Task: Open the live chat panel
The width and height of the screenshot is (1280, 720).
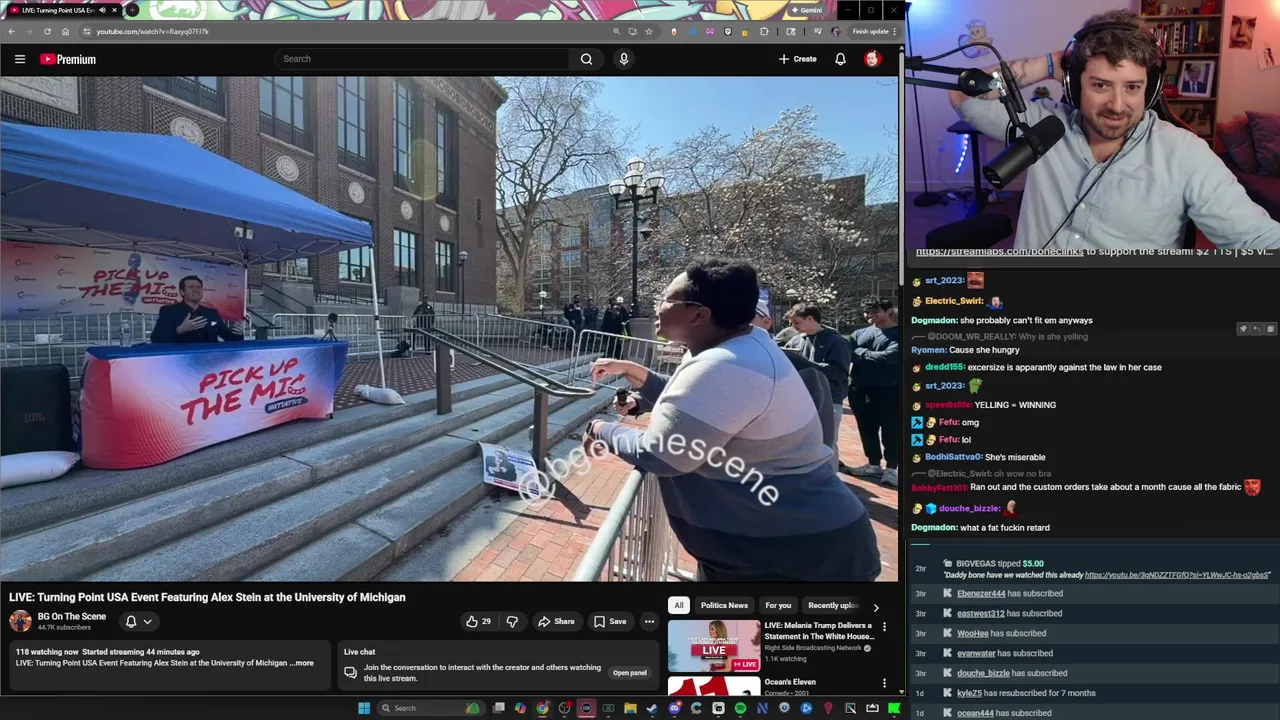Action: tap(629, 672)
